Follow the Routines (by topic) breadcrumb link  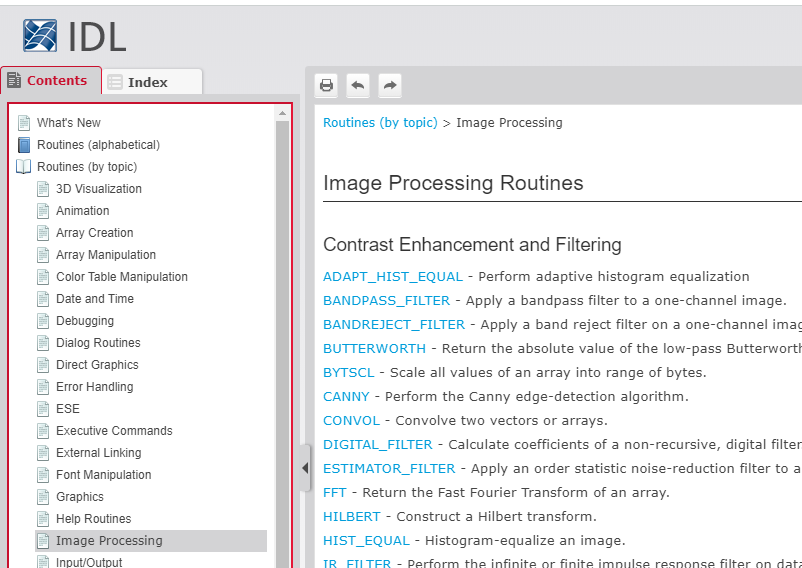coord(380,123)
